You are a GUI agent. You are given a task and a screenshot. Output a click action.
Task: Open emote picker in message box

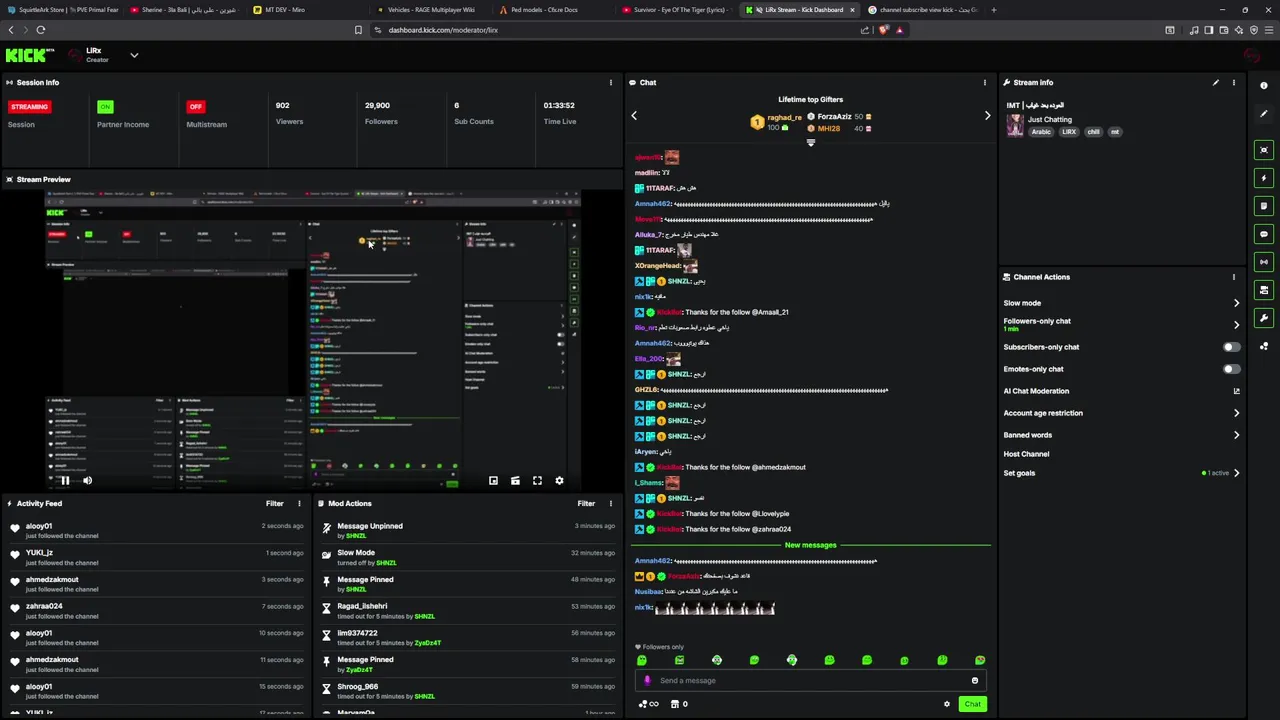click(x=975, y=681)
